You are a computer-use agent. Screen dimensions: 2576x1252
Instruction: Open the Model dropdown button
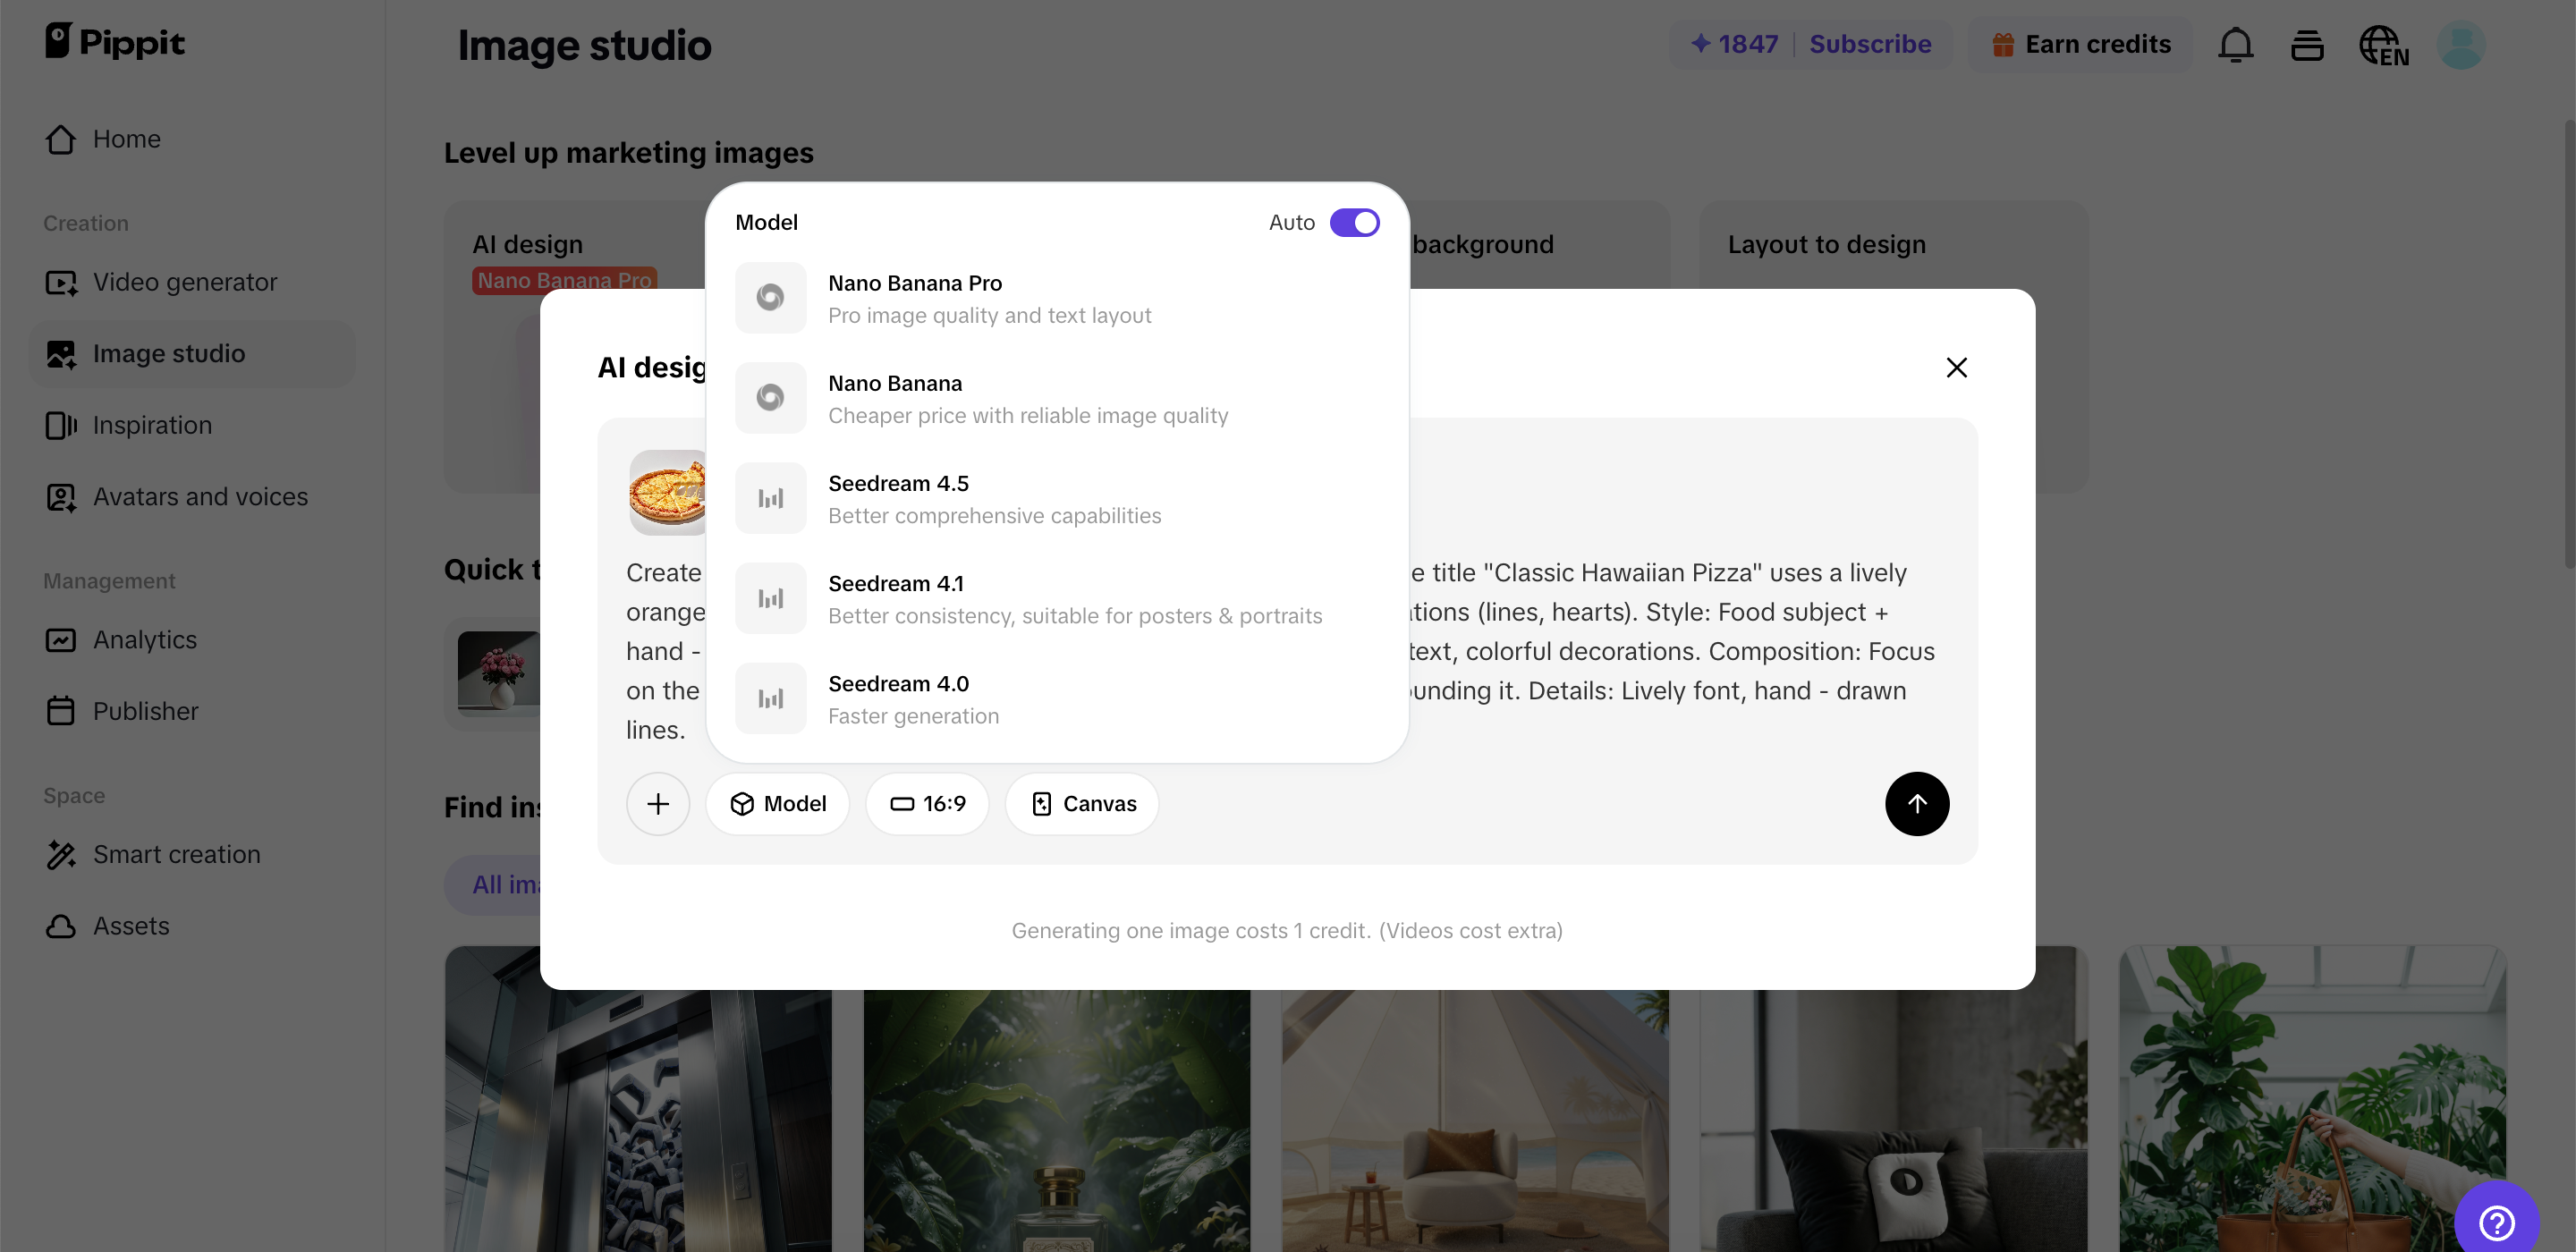tap(777, 803)
